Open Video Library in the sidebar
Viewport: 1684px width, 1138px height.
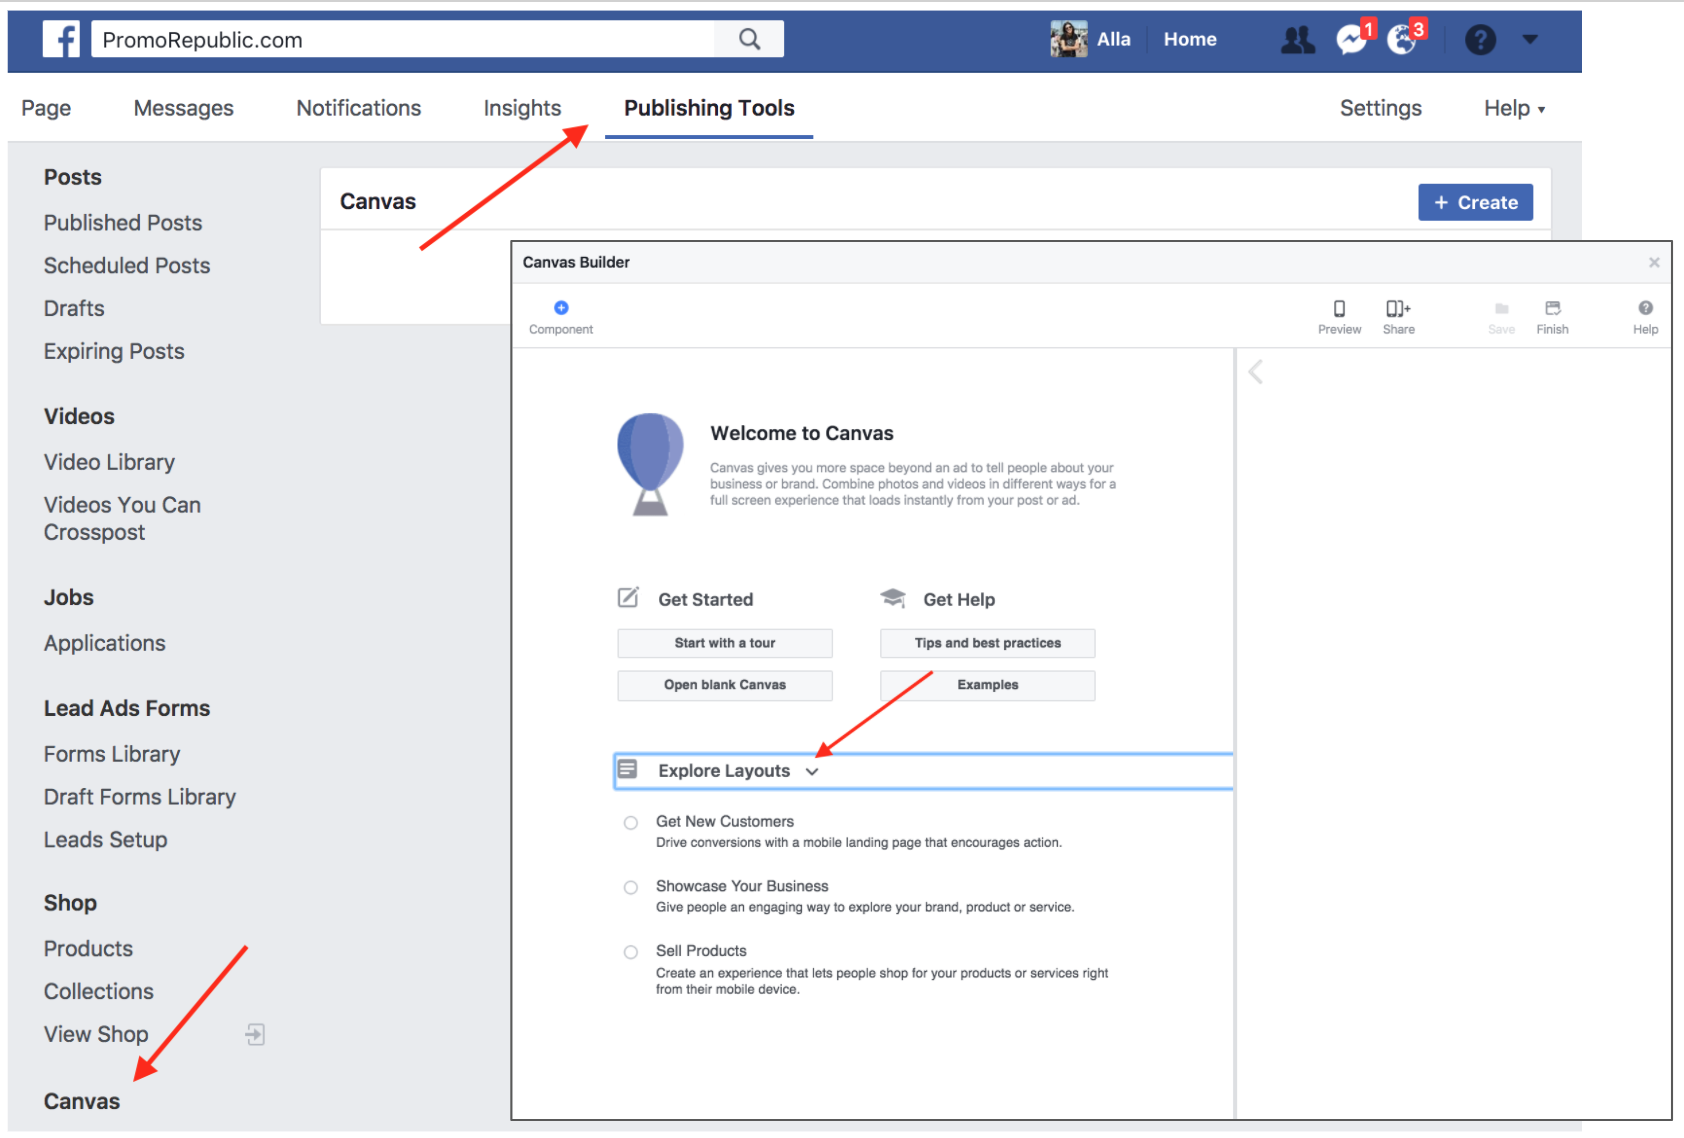coord(109,462)
